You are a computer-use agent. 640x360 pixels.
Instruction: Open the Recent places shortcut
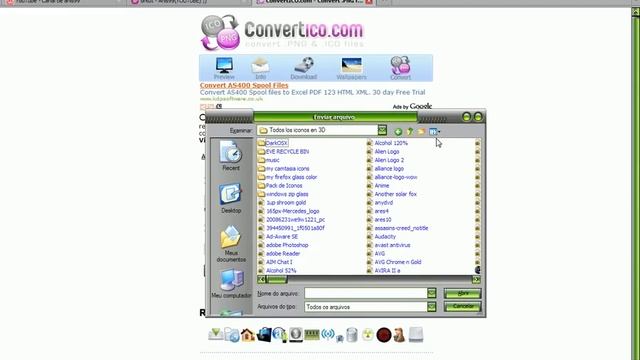(x=231, y=156)
